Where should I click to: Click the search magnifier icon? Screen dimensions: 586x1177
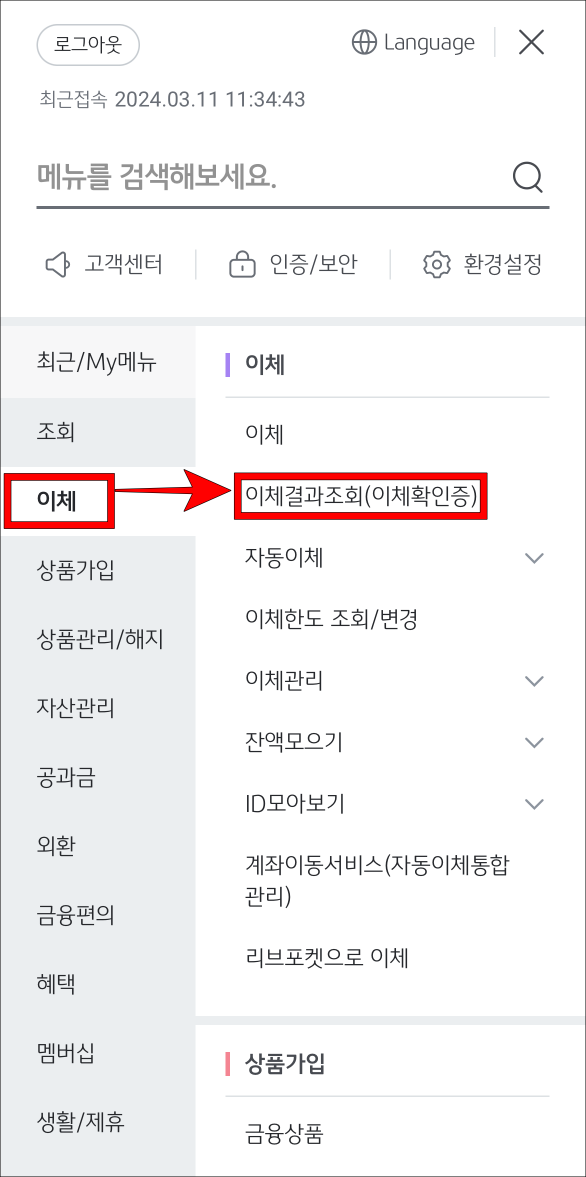[526, 177]
